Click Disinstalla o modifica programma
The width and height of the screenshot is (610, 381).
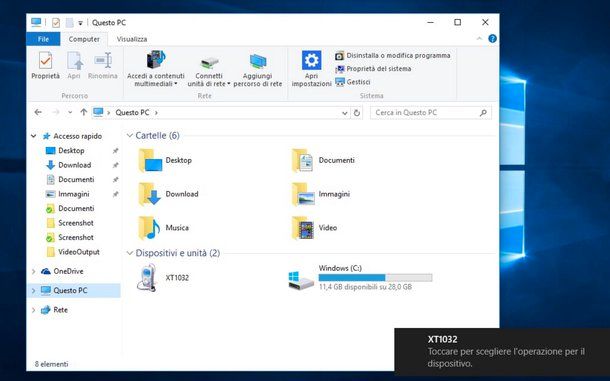(x=393, y=56)
